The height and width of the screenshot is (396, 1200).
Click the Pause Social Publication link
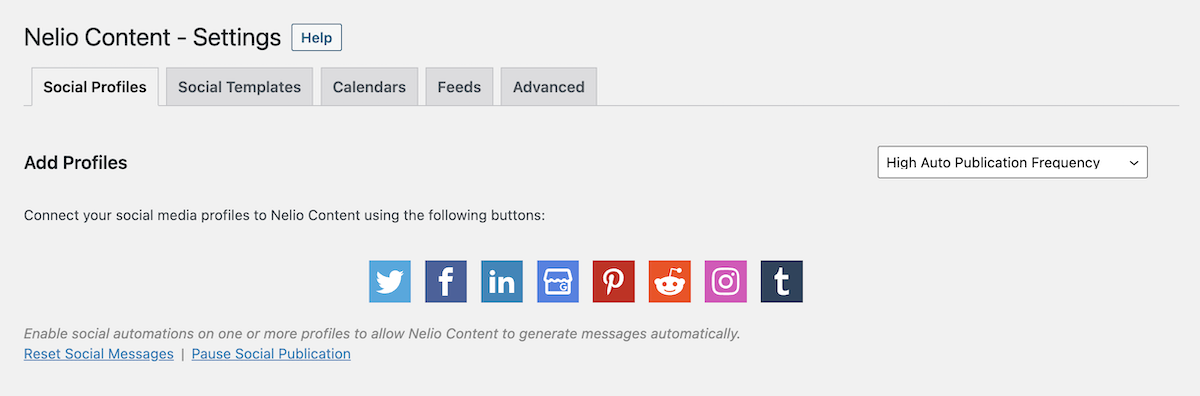tap(271, 354)
